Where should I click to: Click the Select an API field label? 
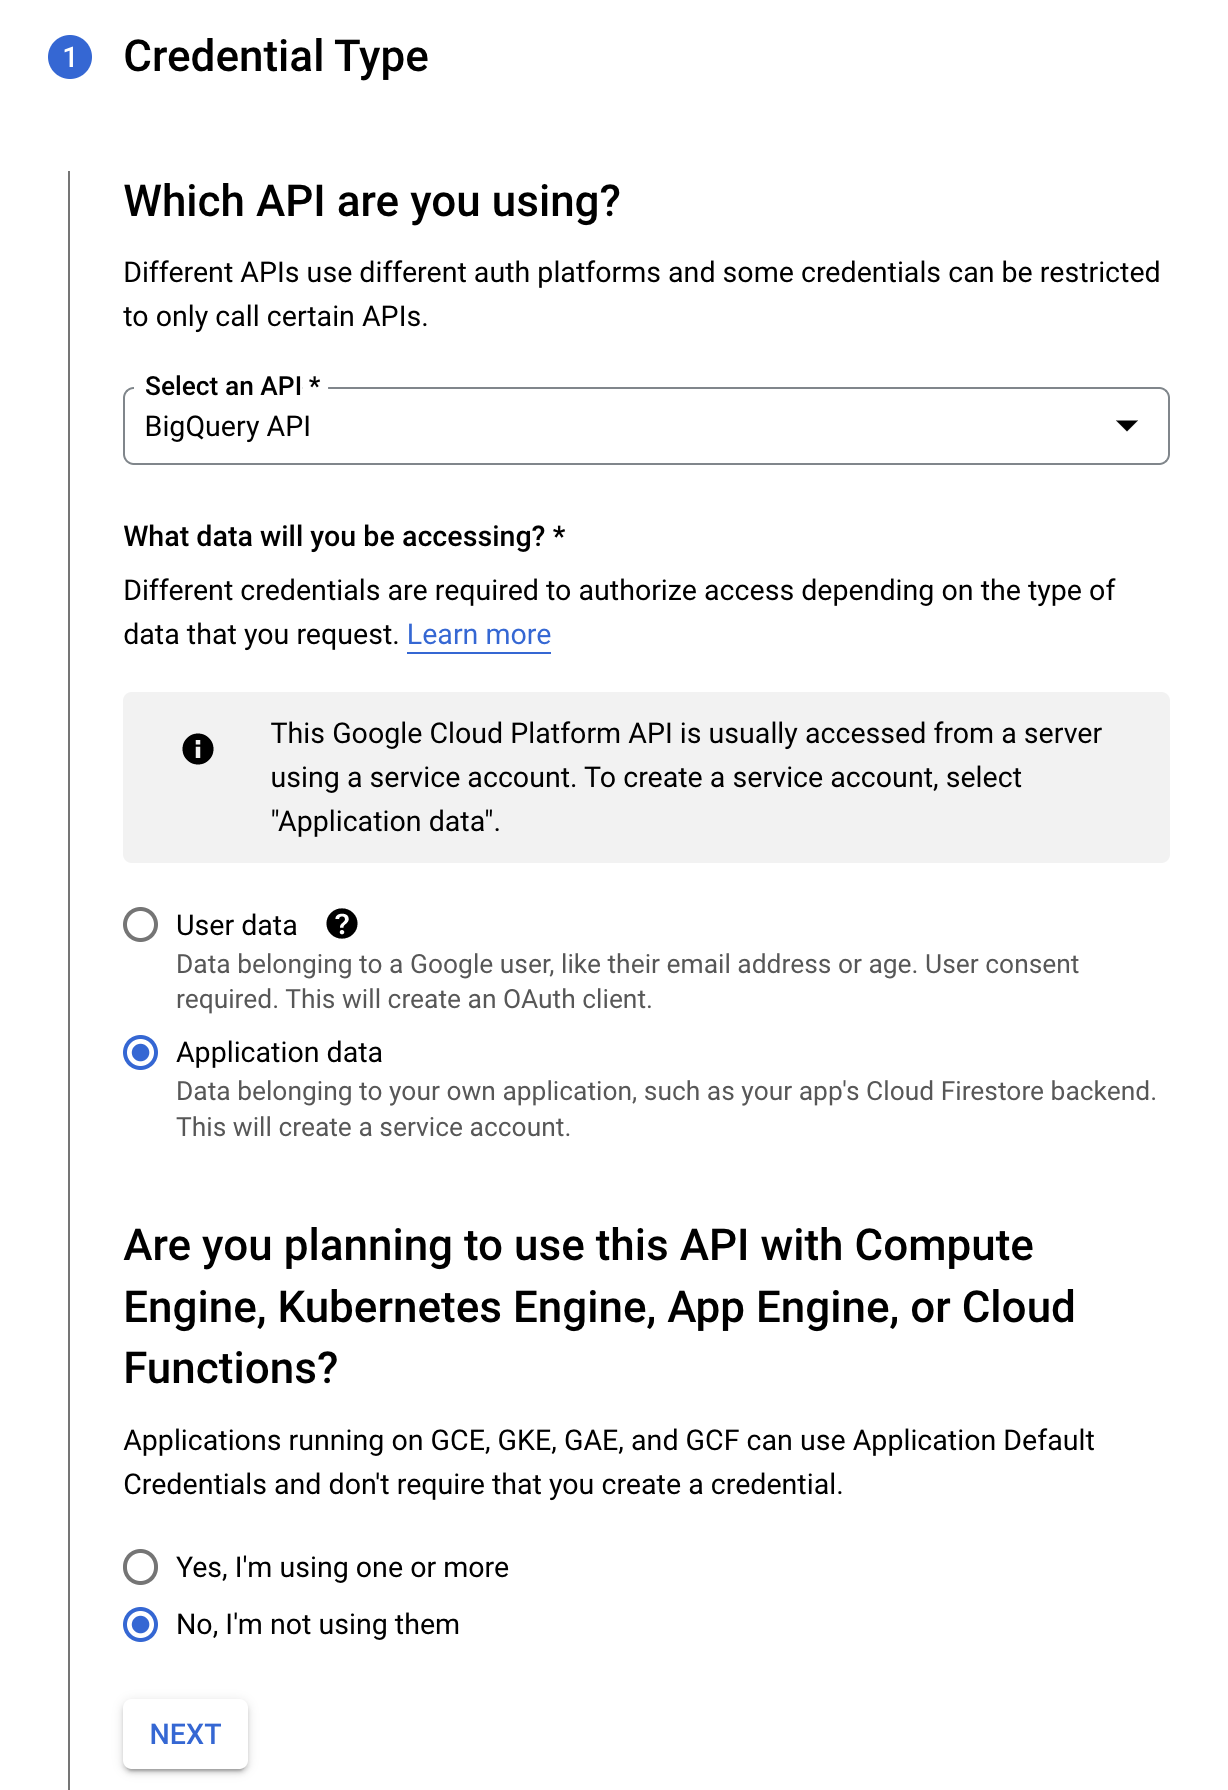click(x=232, y=386)
